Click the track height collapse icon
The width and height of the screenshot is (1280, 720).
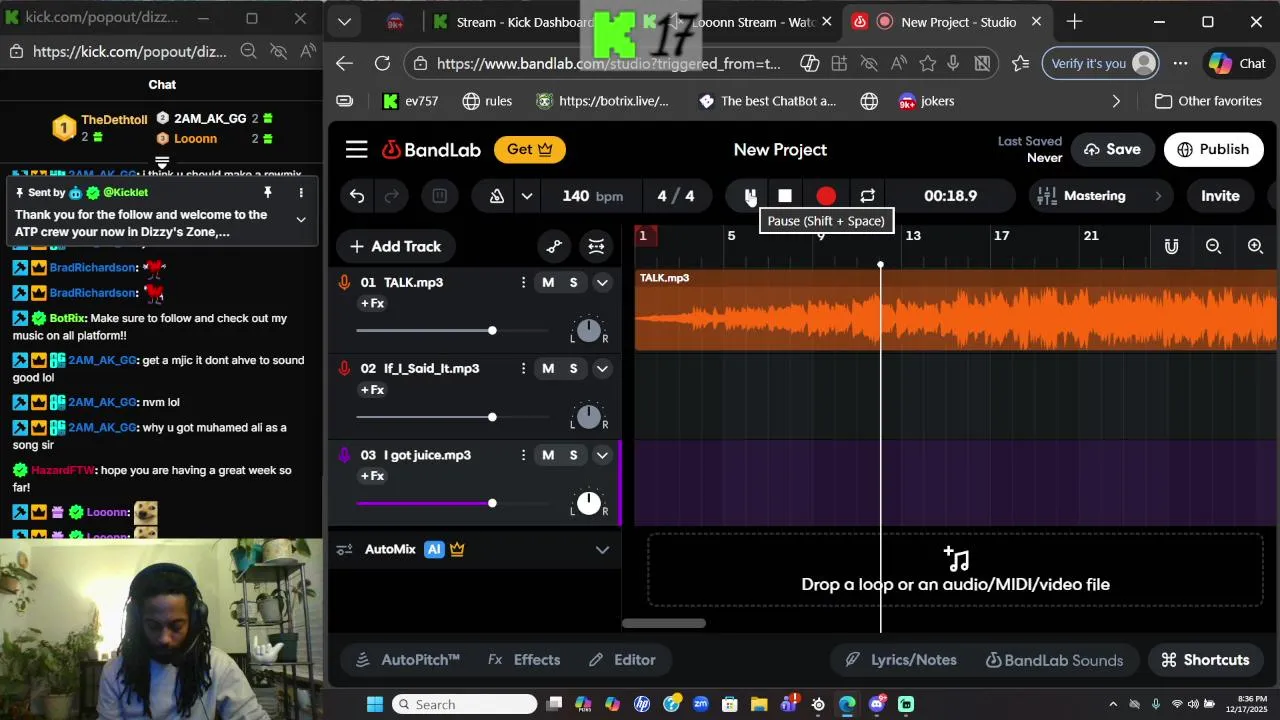[x=596, y=246]
